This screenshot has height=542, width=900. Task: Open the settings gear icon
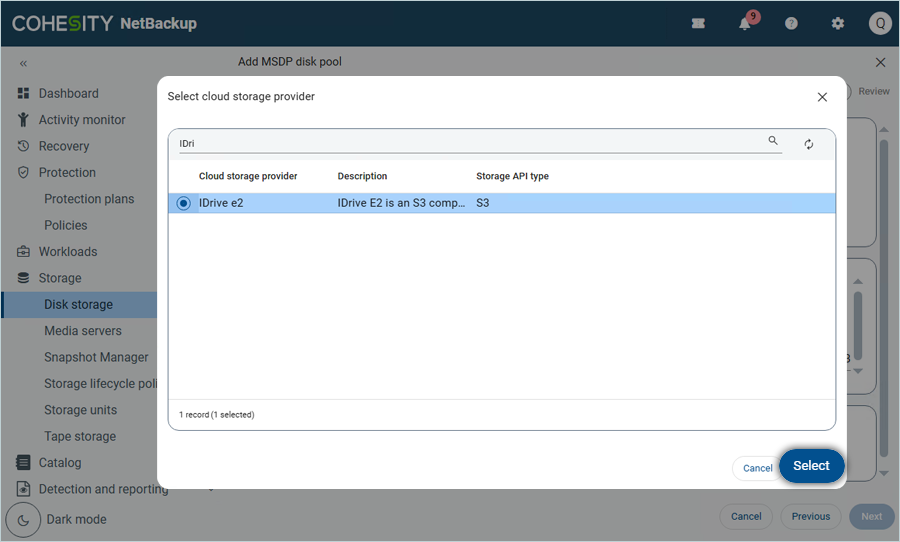(838, 23)
